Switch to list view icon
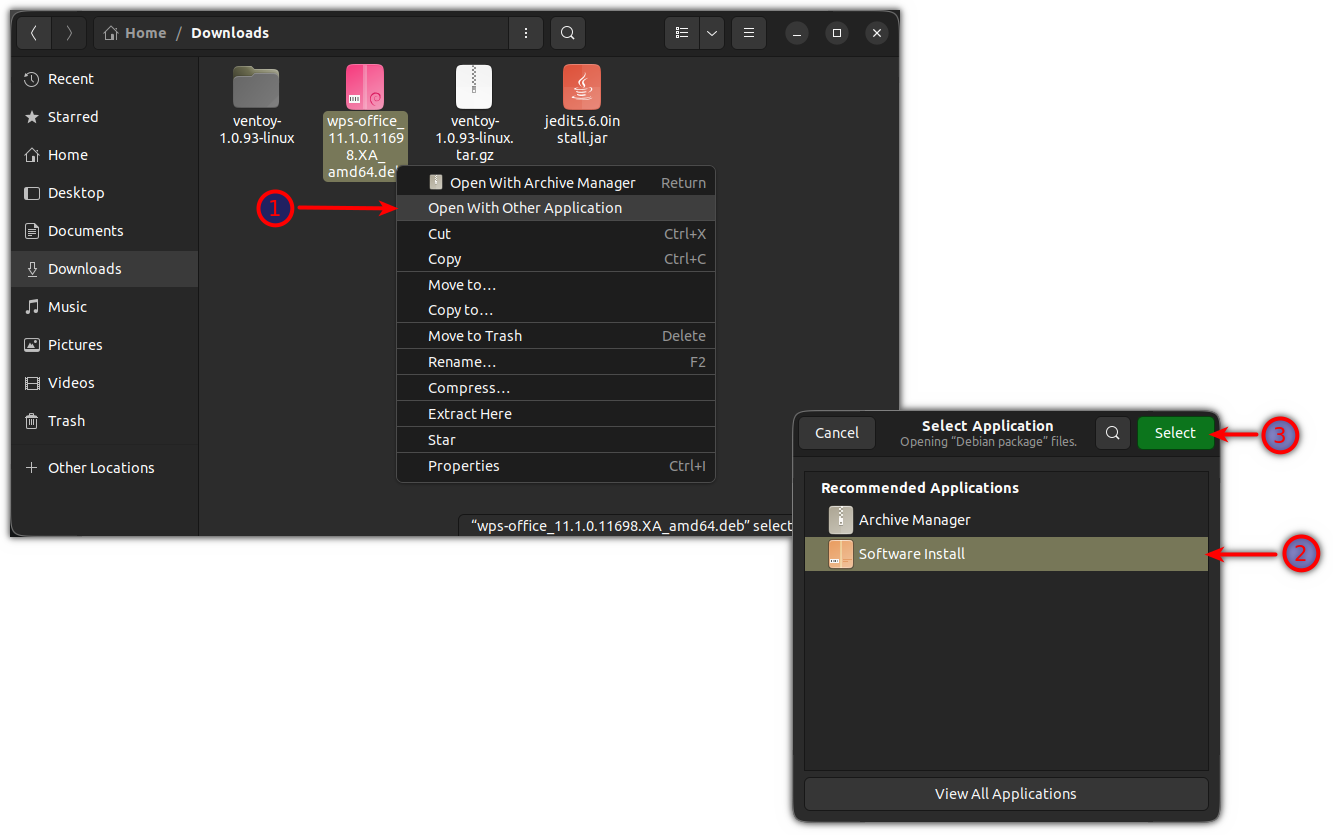Viewport: 1333px width, 835px height. click(x=682, y=33)
